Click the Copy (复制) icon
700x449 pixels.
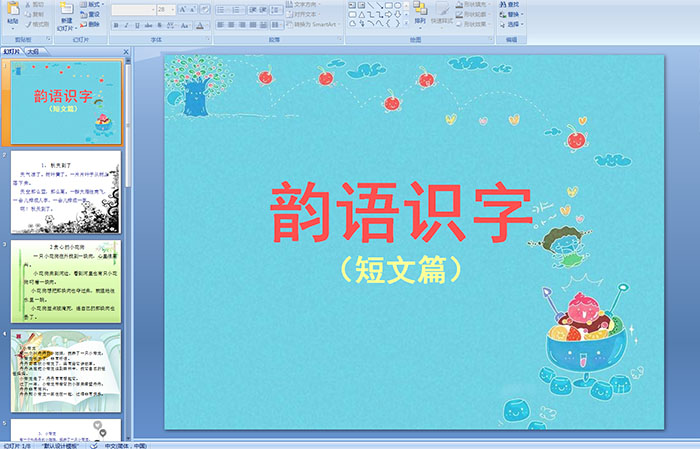click(28, 14)
